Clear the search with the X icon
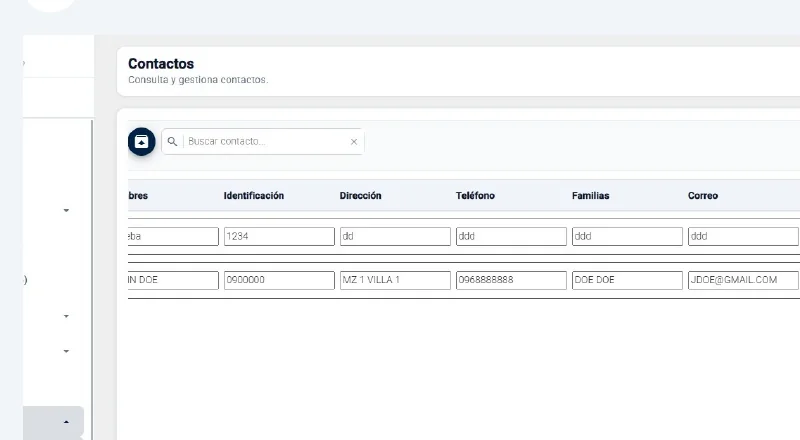The image size is (800, 440). pyautogui.click(x=354, y=142)
